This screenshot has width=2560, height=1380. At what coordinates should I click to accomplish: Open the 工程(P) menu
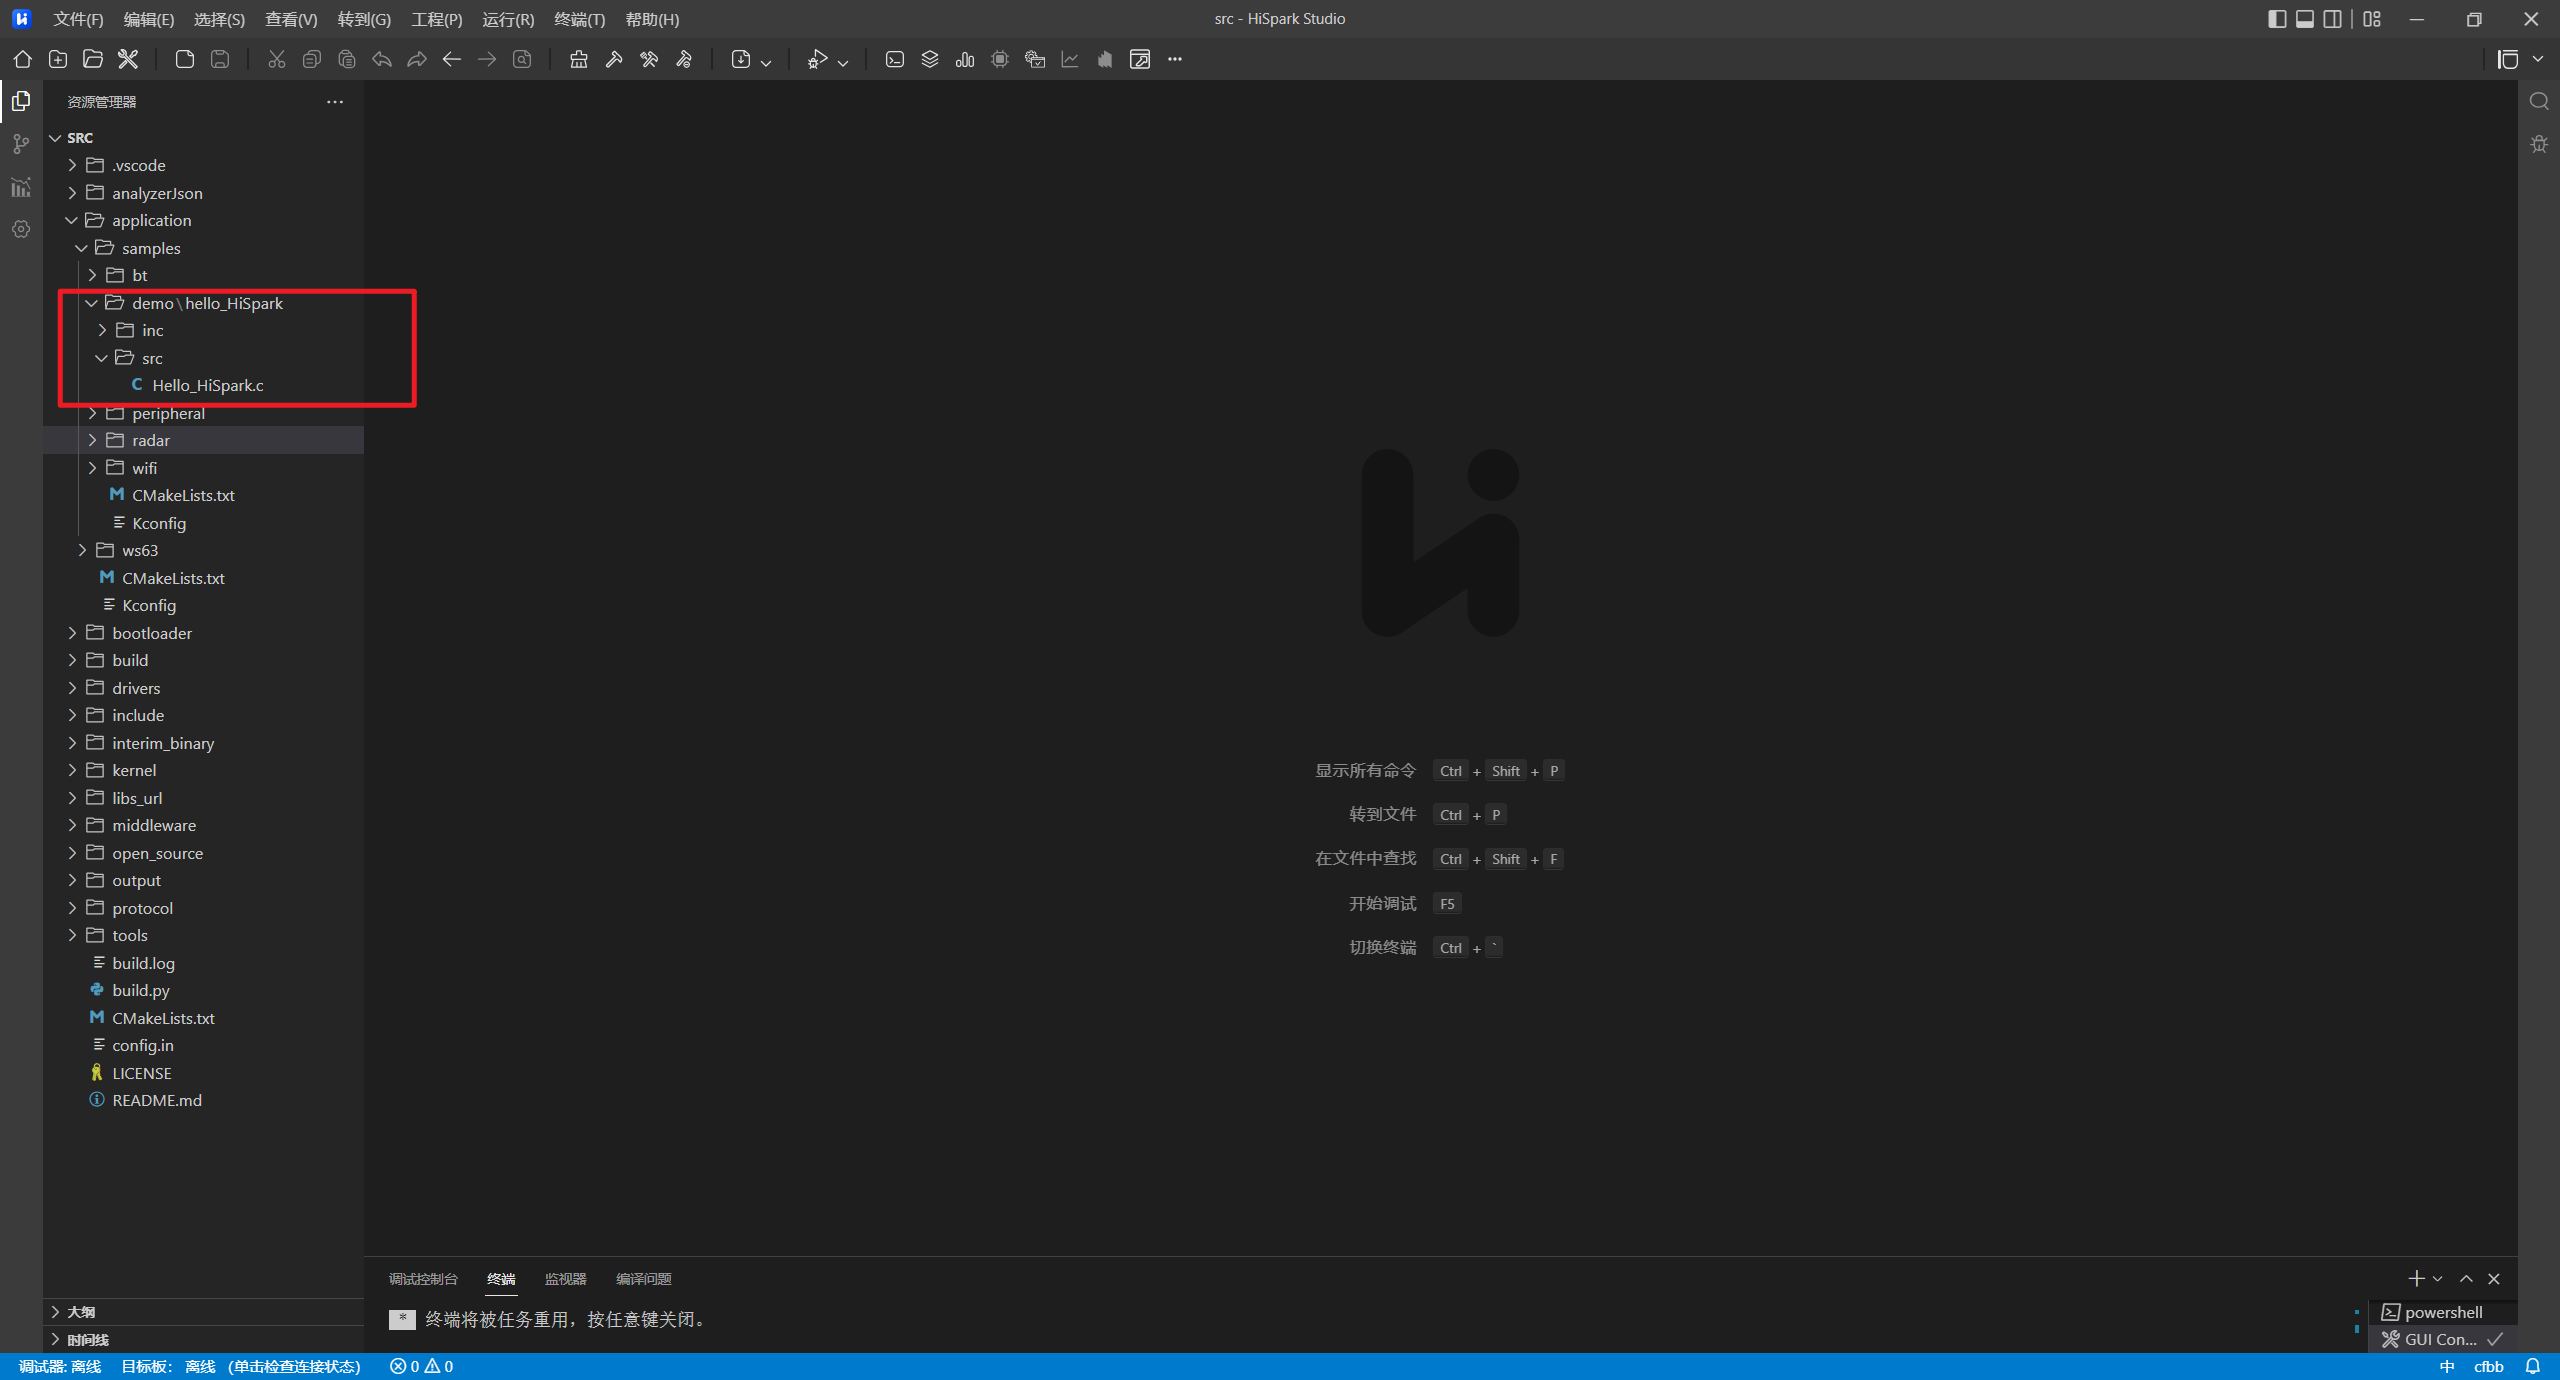[436, 19]
